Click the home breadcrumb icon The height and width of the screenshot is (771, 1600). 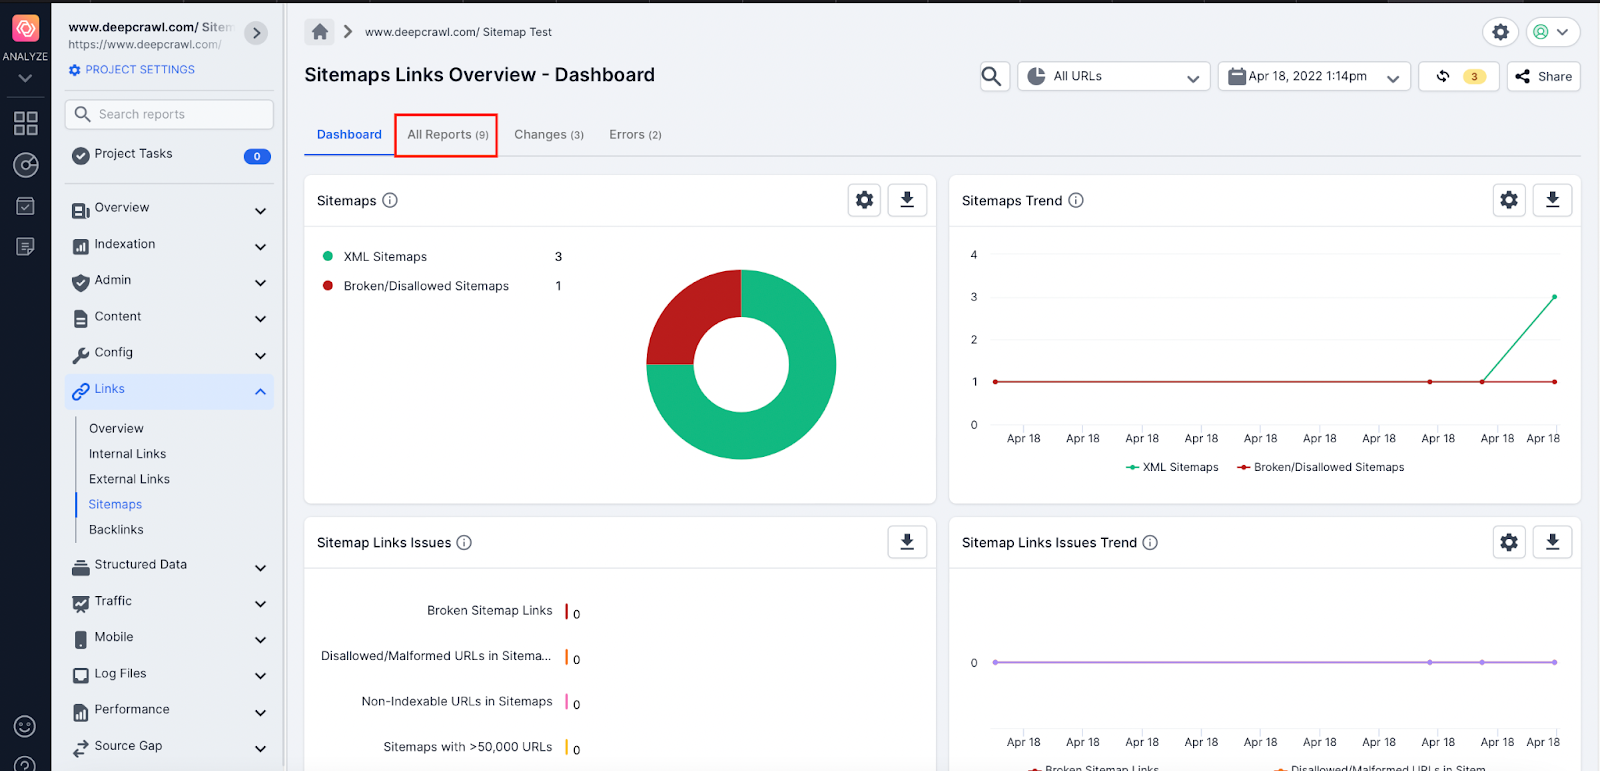pyautogui.click(x=320, y=32)
